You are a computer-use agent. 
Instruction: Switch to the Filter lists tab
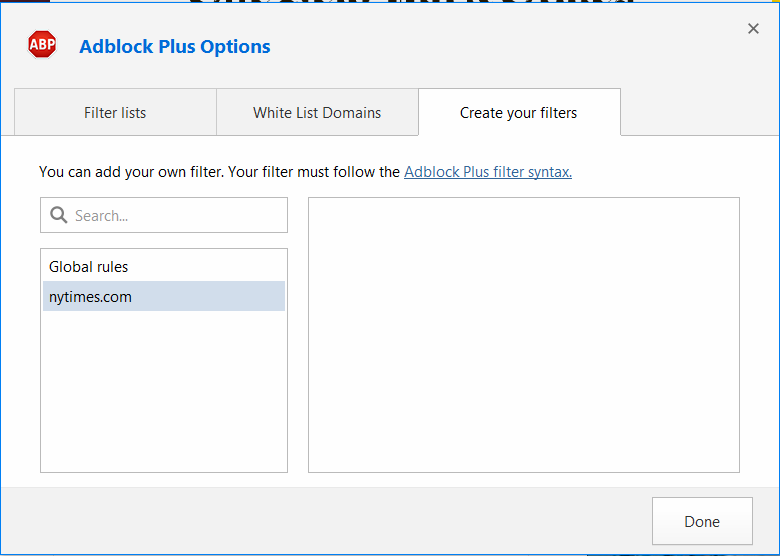(115, 112)
